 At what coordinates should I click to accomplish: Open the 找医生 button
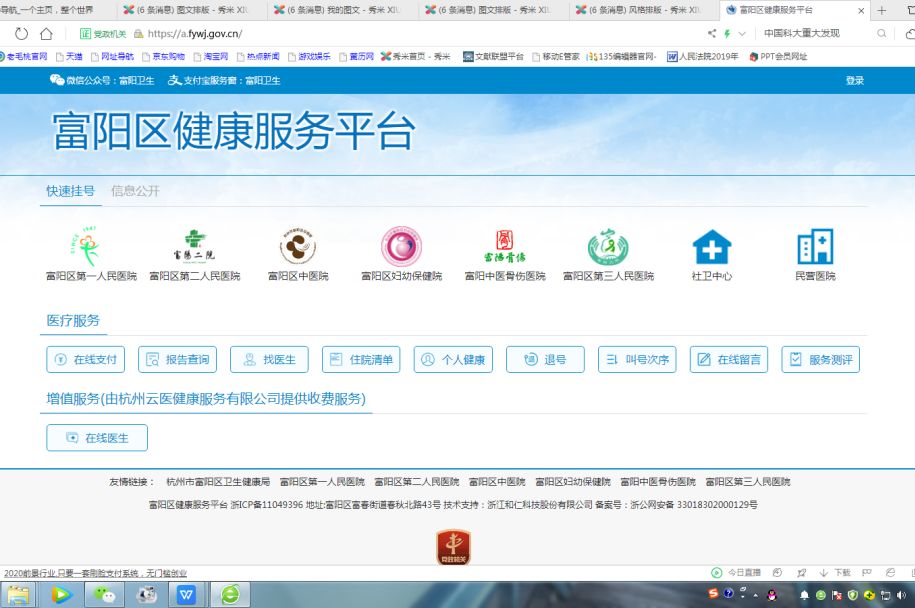point(269,359)
